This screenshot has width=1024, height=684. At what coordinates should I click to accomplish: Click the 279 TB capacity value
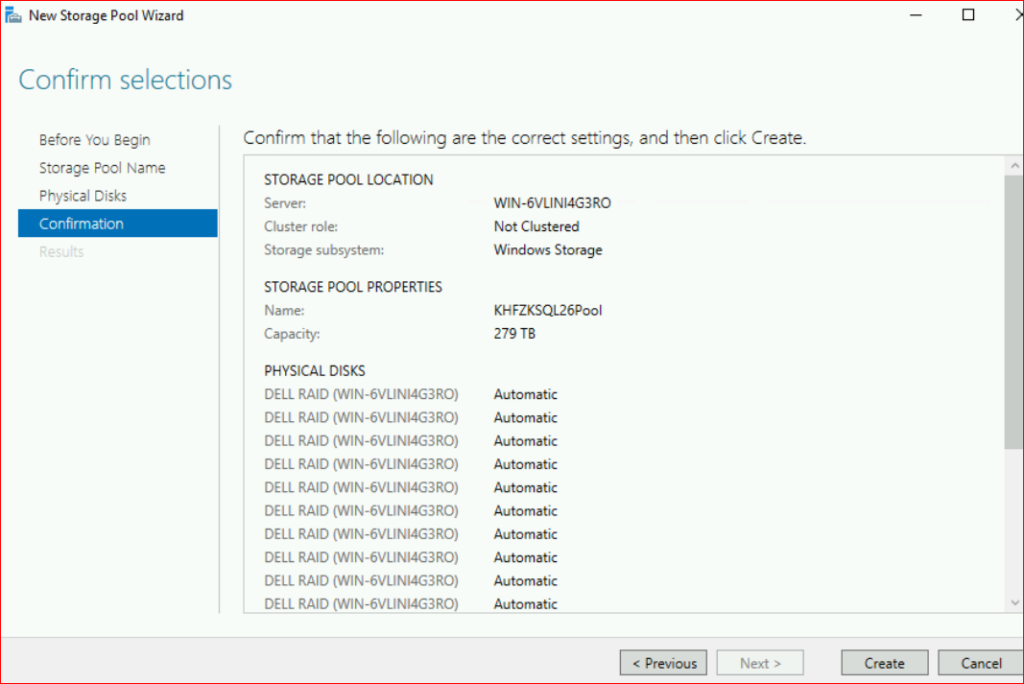tap(514, 334)
